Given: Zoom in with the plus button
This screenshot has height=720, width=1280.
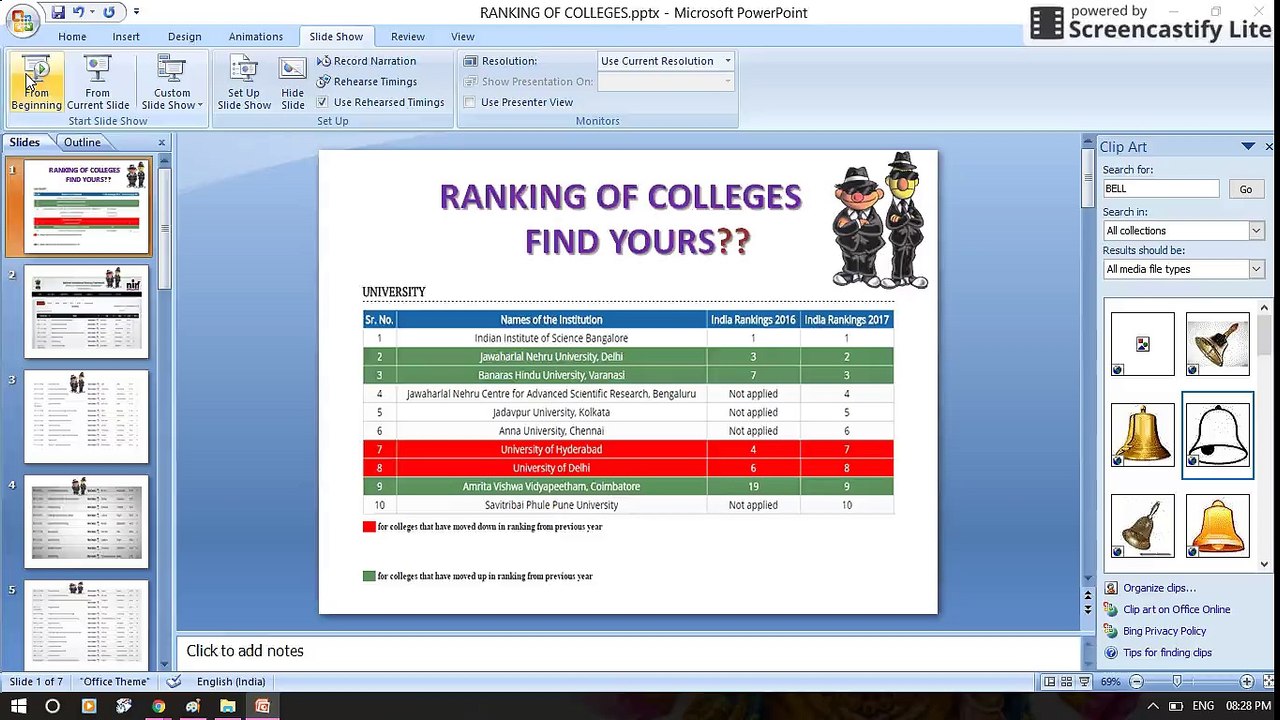Looking at the screenshot, I should [x=1246, y=681].
